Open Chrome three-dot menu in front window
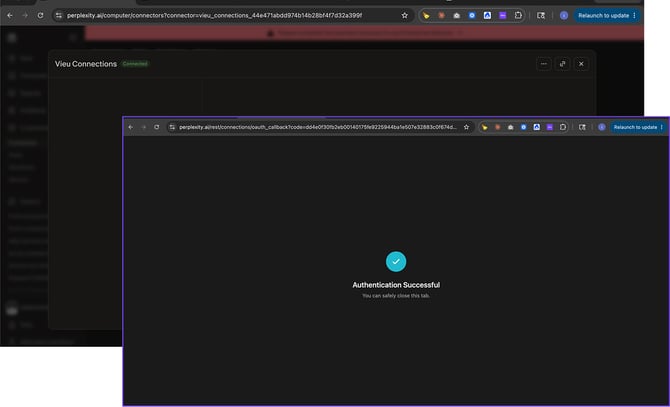The height and width of the screenshot is (407, 670). [661, 127]
